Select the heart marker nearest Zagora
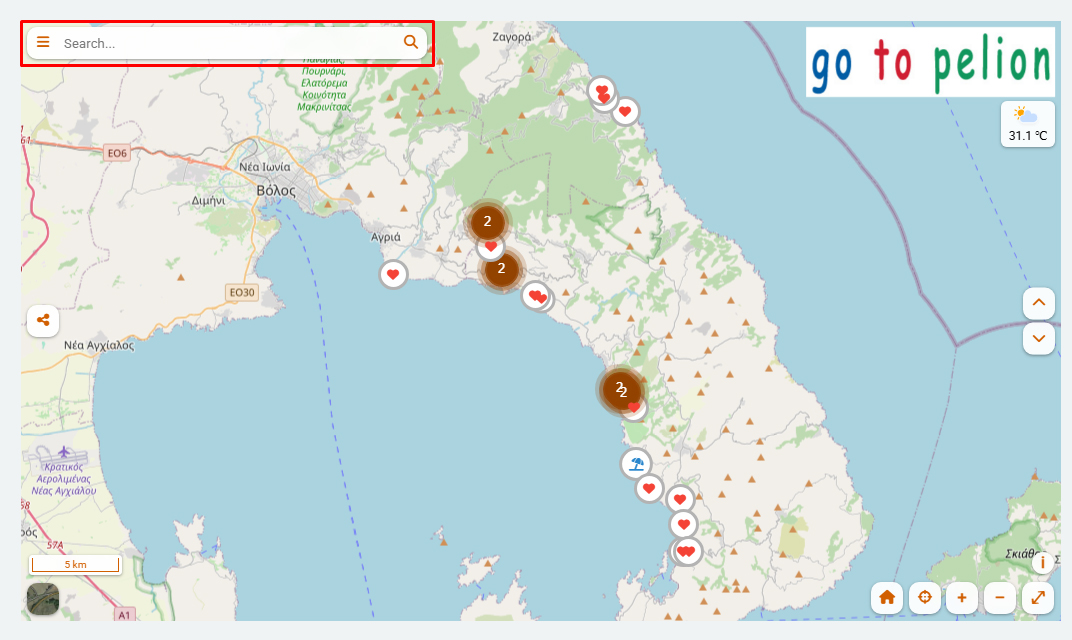The width and height of the screenshot is (1072, 640). (x=601, y=91)
